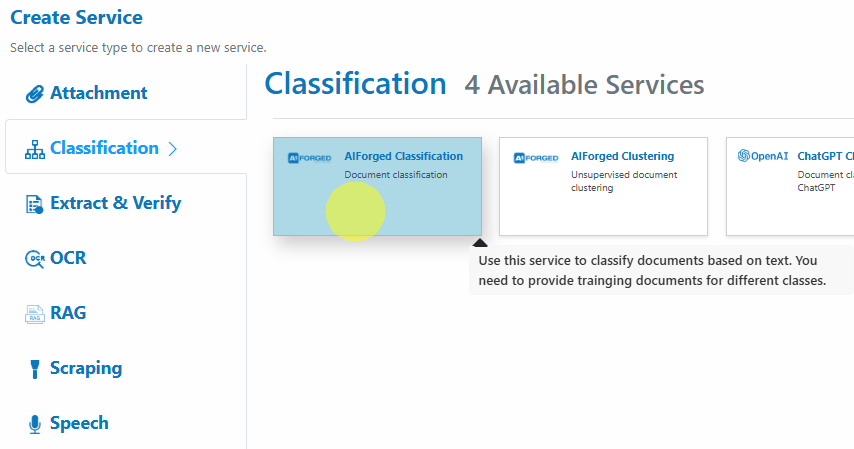Click the Extract & Verify document icon
The height and width of the screenshot is (449, 854).
34,204
